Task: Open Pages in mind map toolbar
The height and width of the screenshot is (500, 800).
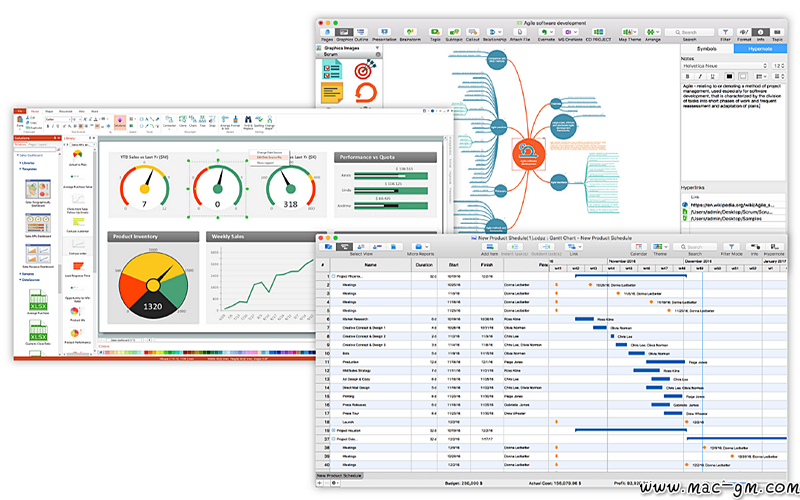Action: [x=327, y=32]
